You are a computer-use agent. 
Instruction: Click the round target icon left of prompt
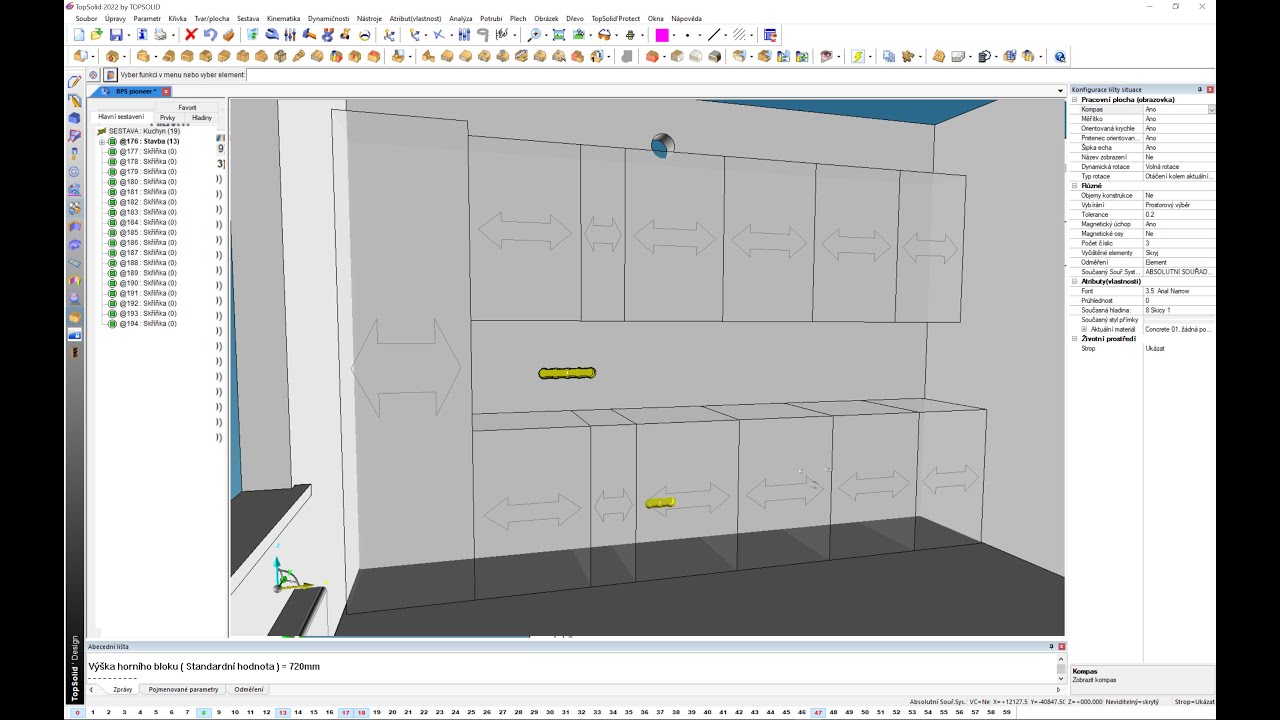(x=94, y=75)
